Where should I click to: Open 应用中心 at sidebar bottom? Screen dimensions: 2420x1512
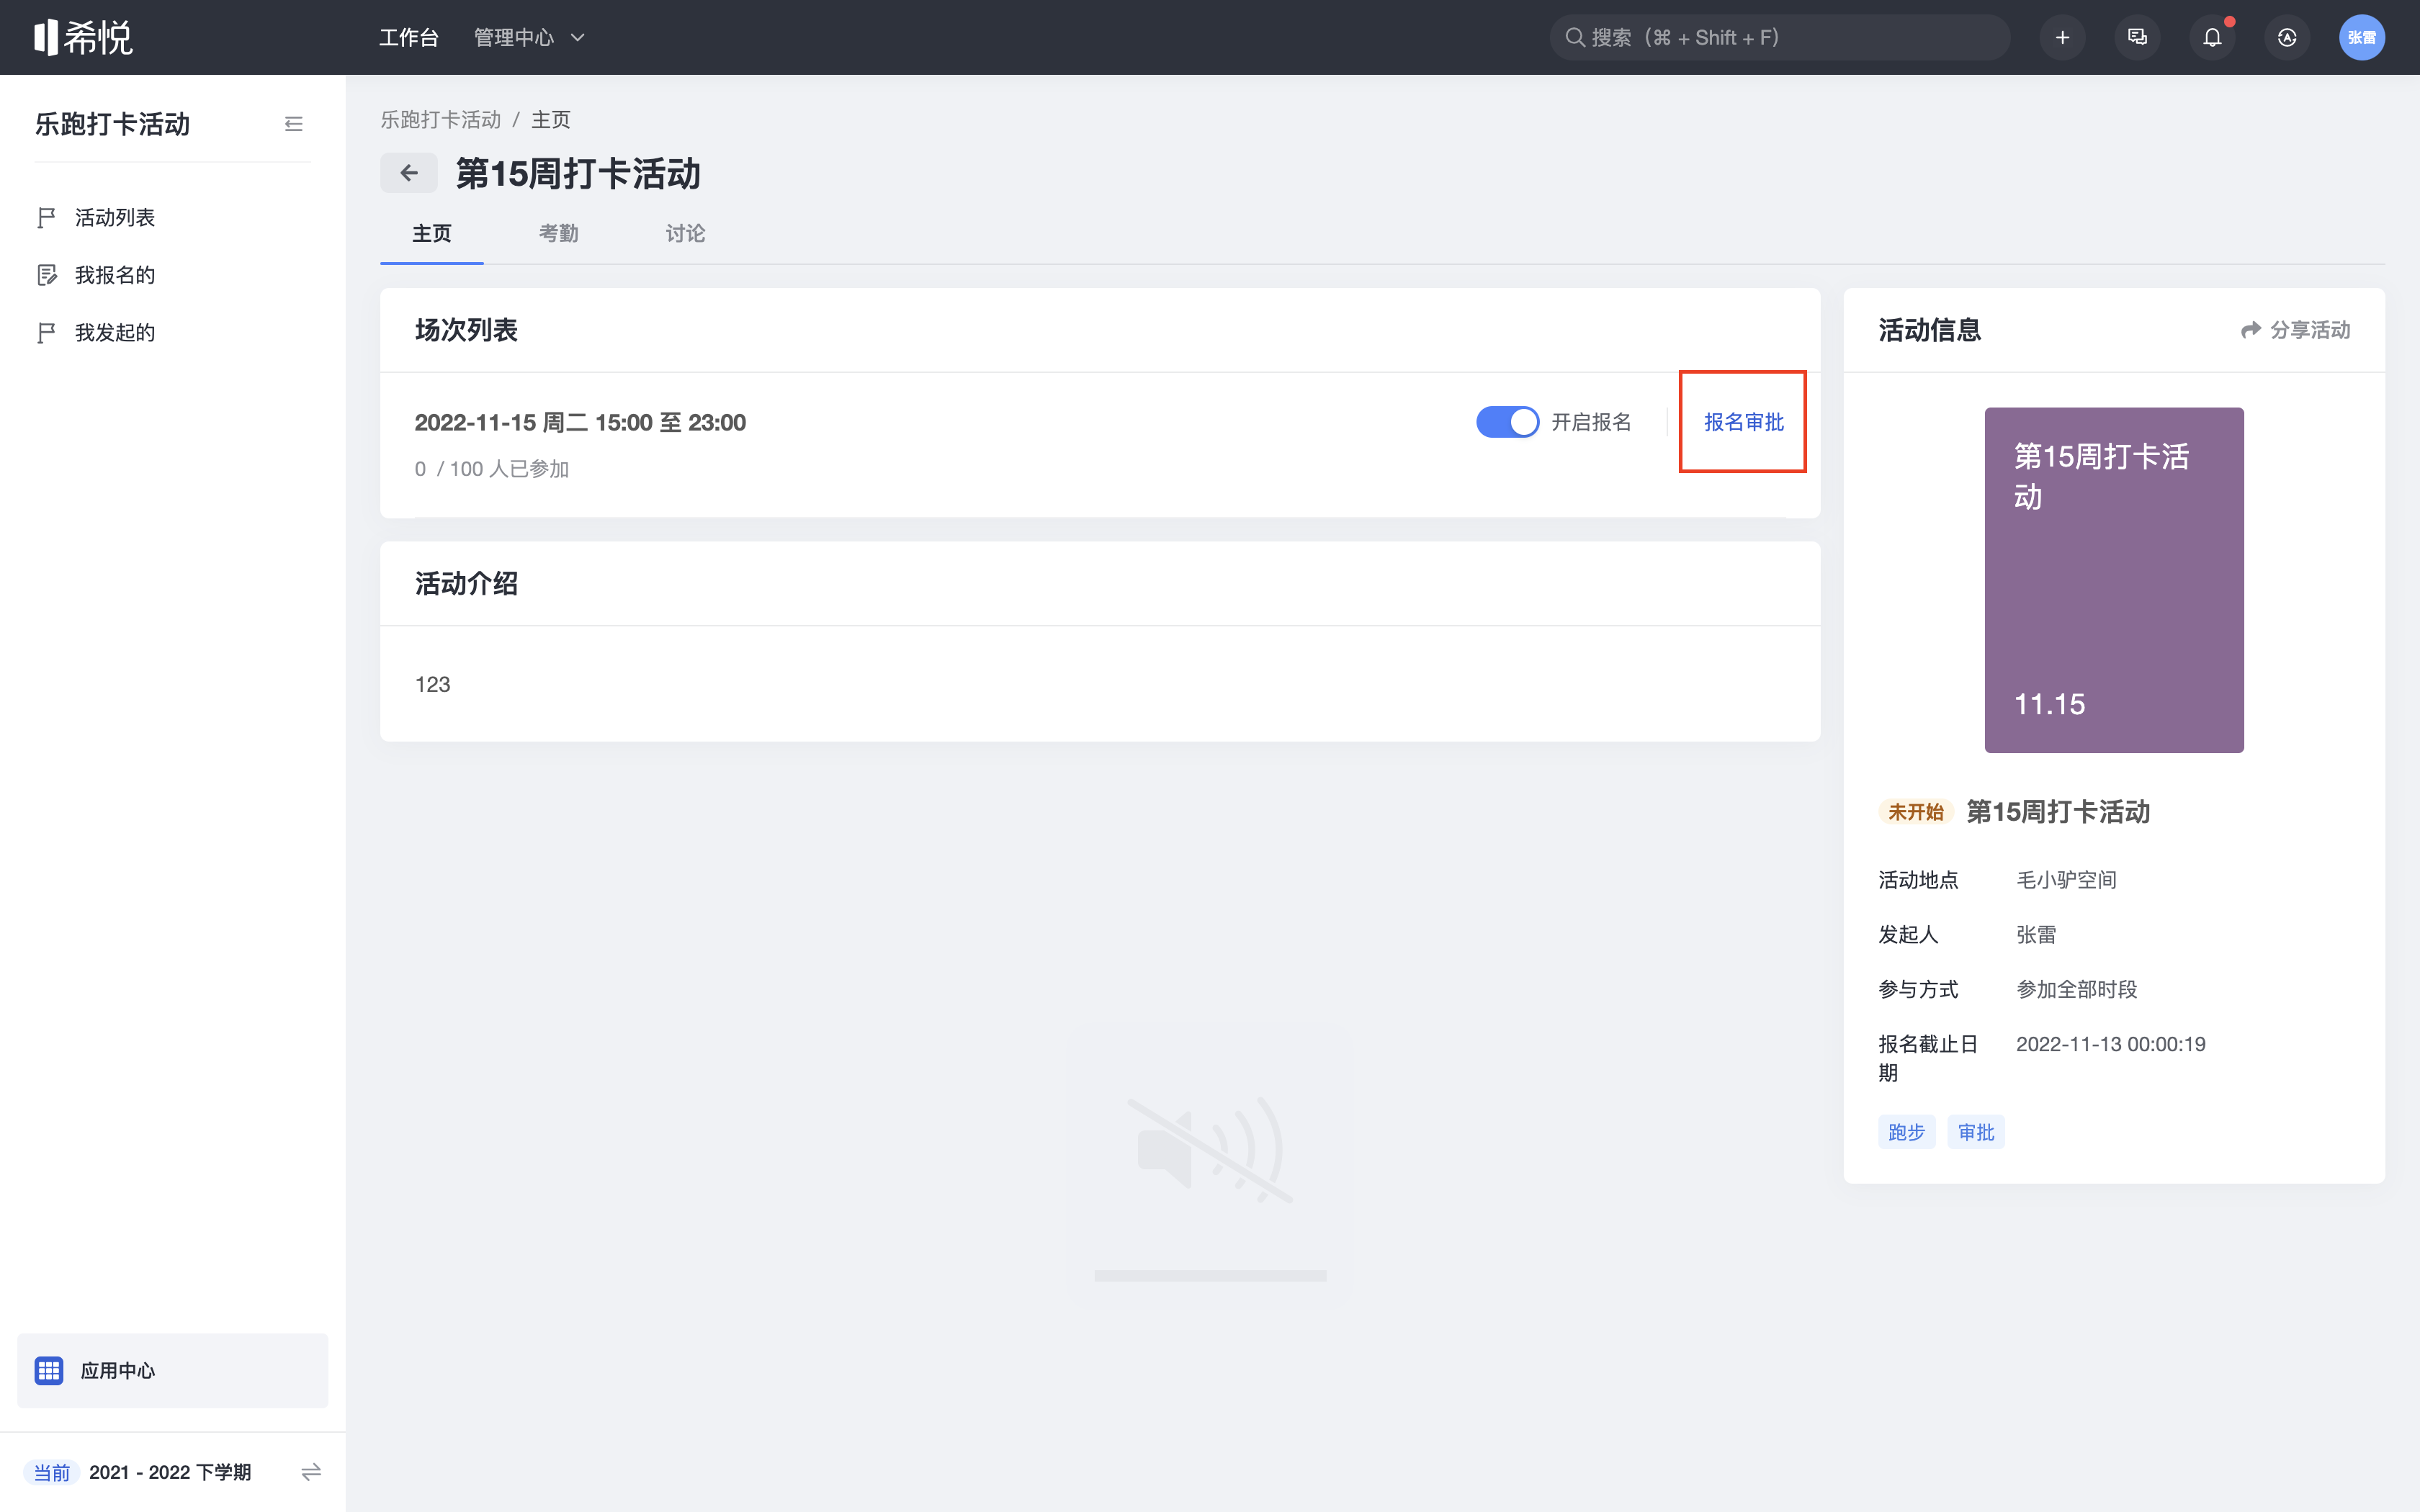(x=172, y=1370)
